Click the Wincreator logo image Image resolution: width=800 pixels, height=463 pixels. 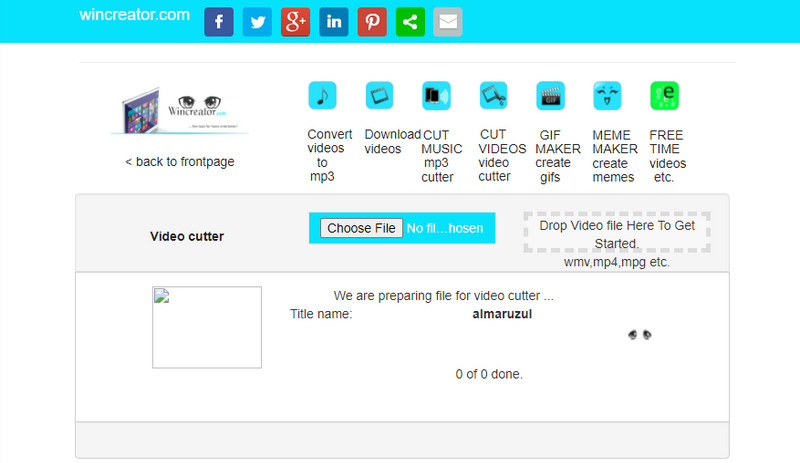point(180,111)
